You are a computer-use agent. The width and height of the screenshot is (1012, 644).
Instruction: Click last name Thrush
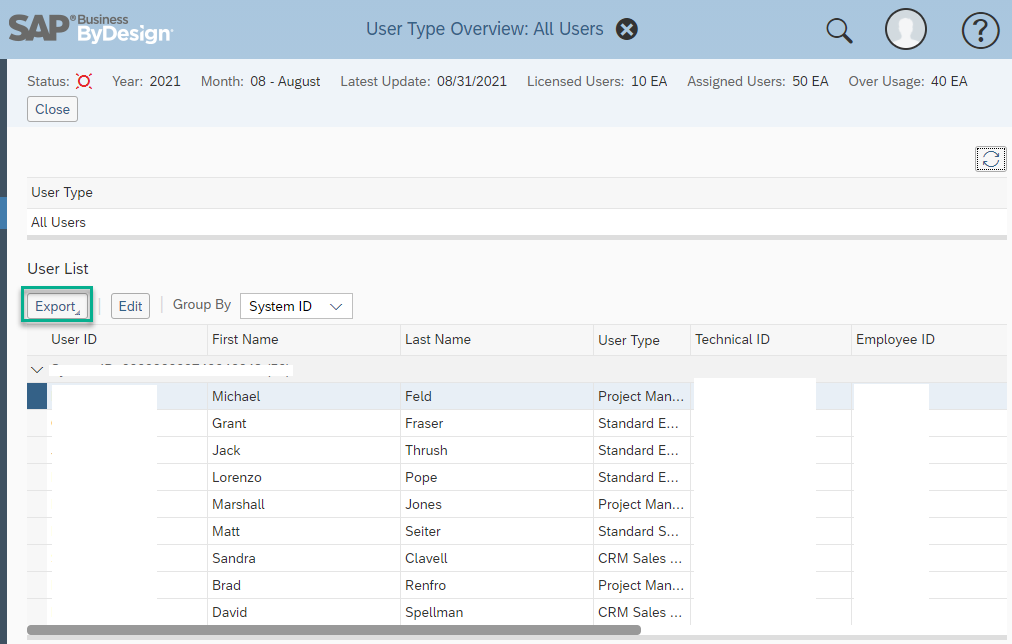(x=426, y=450)
